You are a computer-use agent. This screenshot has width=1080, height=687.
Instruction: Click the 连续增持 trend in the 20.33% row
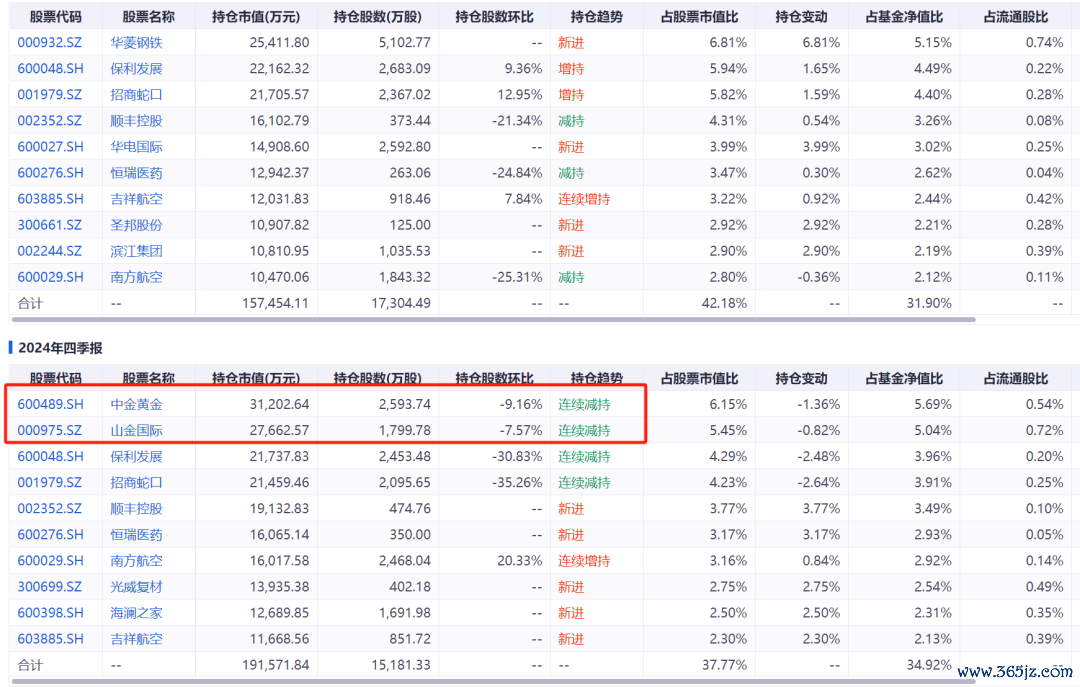584,561
